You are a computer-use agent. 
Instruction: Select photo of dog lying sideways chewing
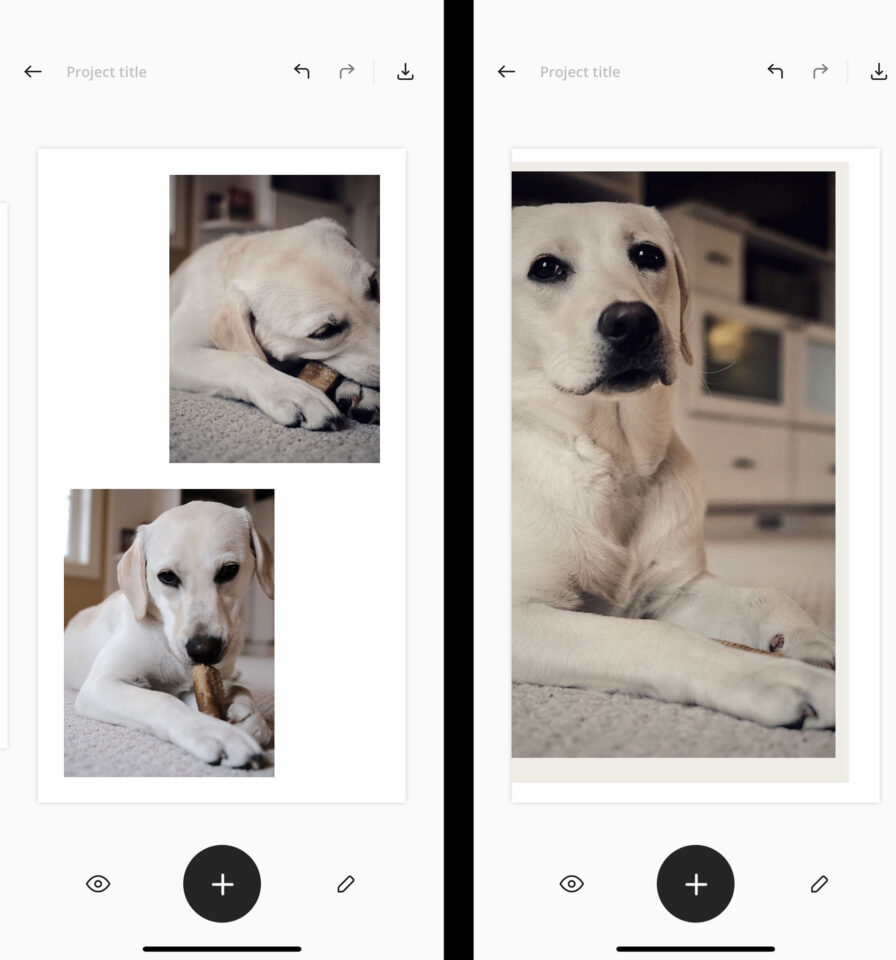click(x=274, y=318)
